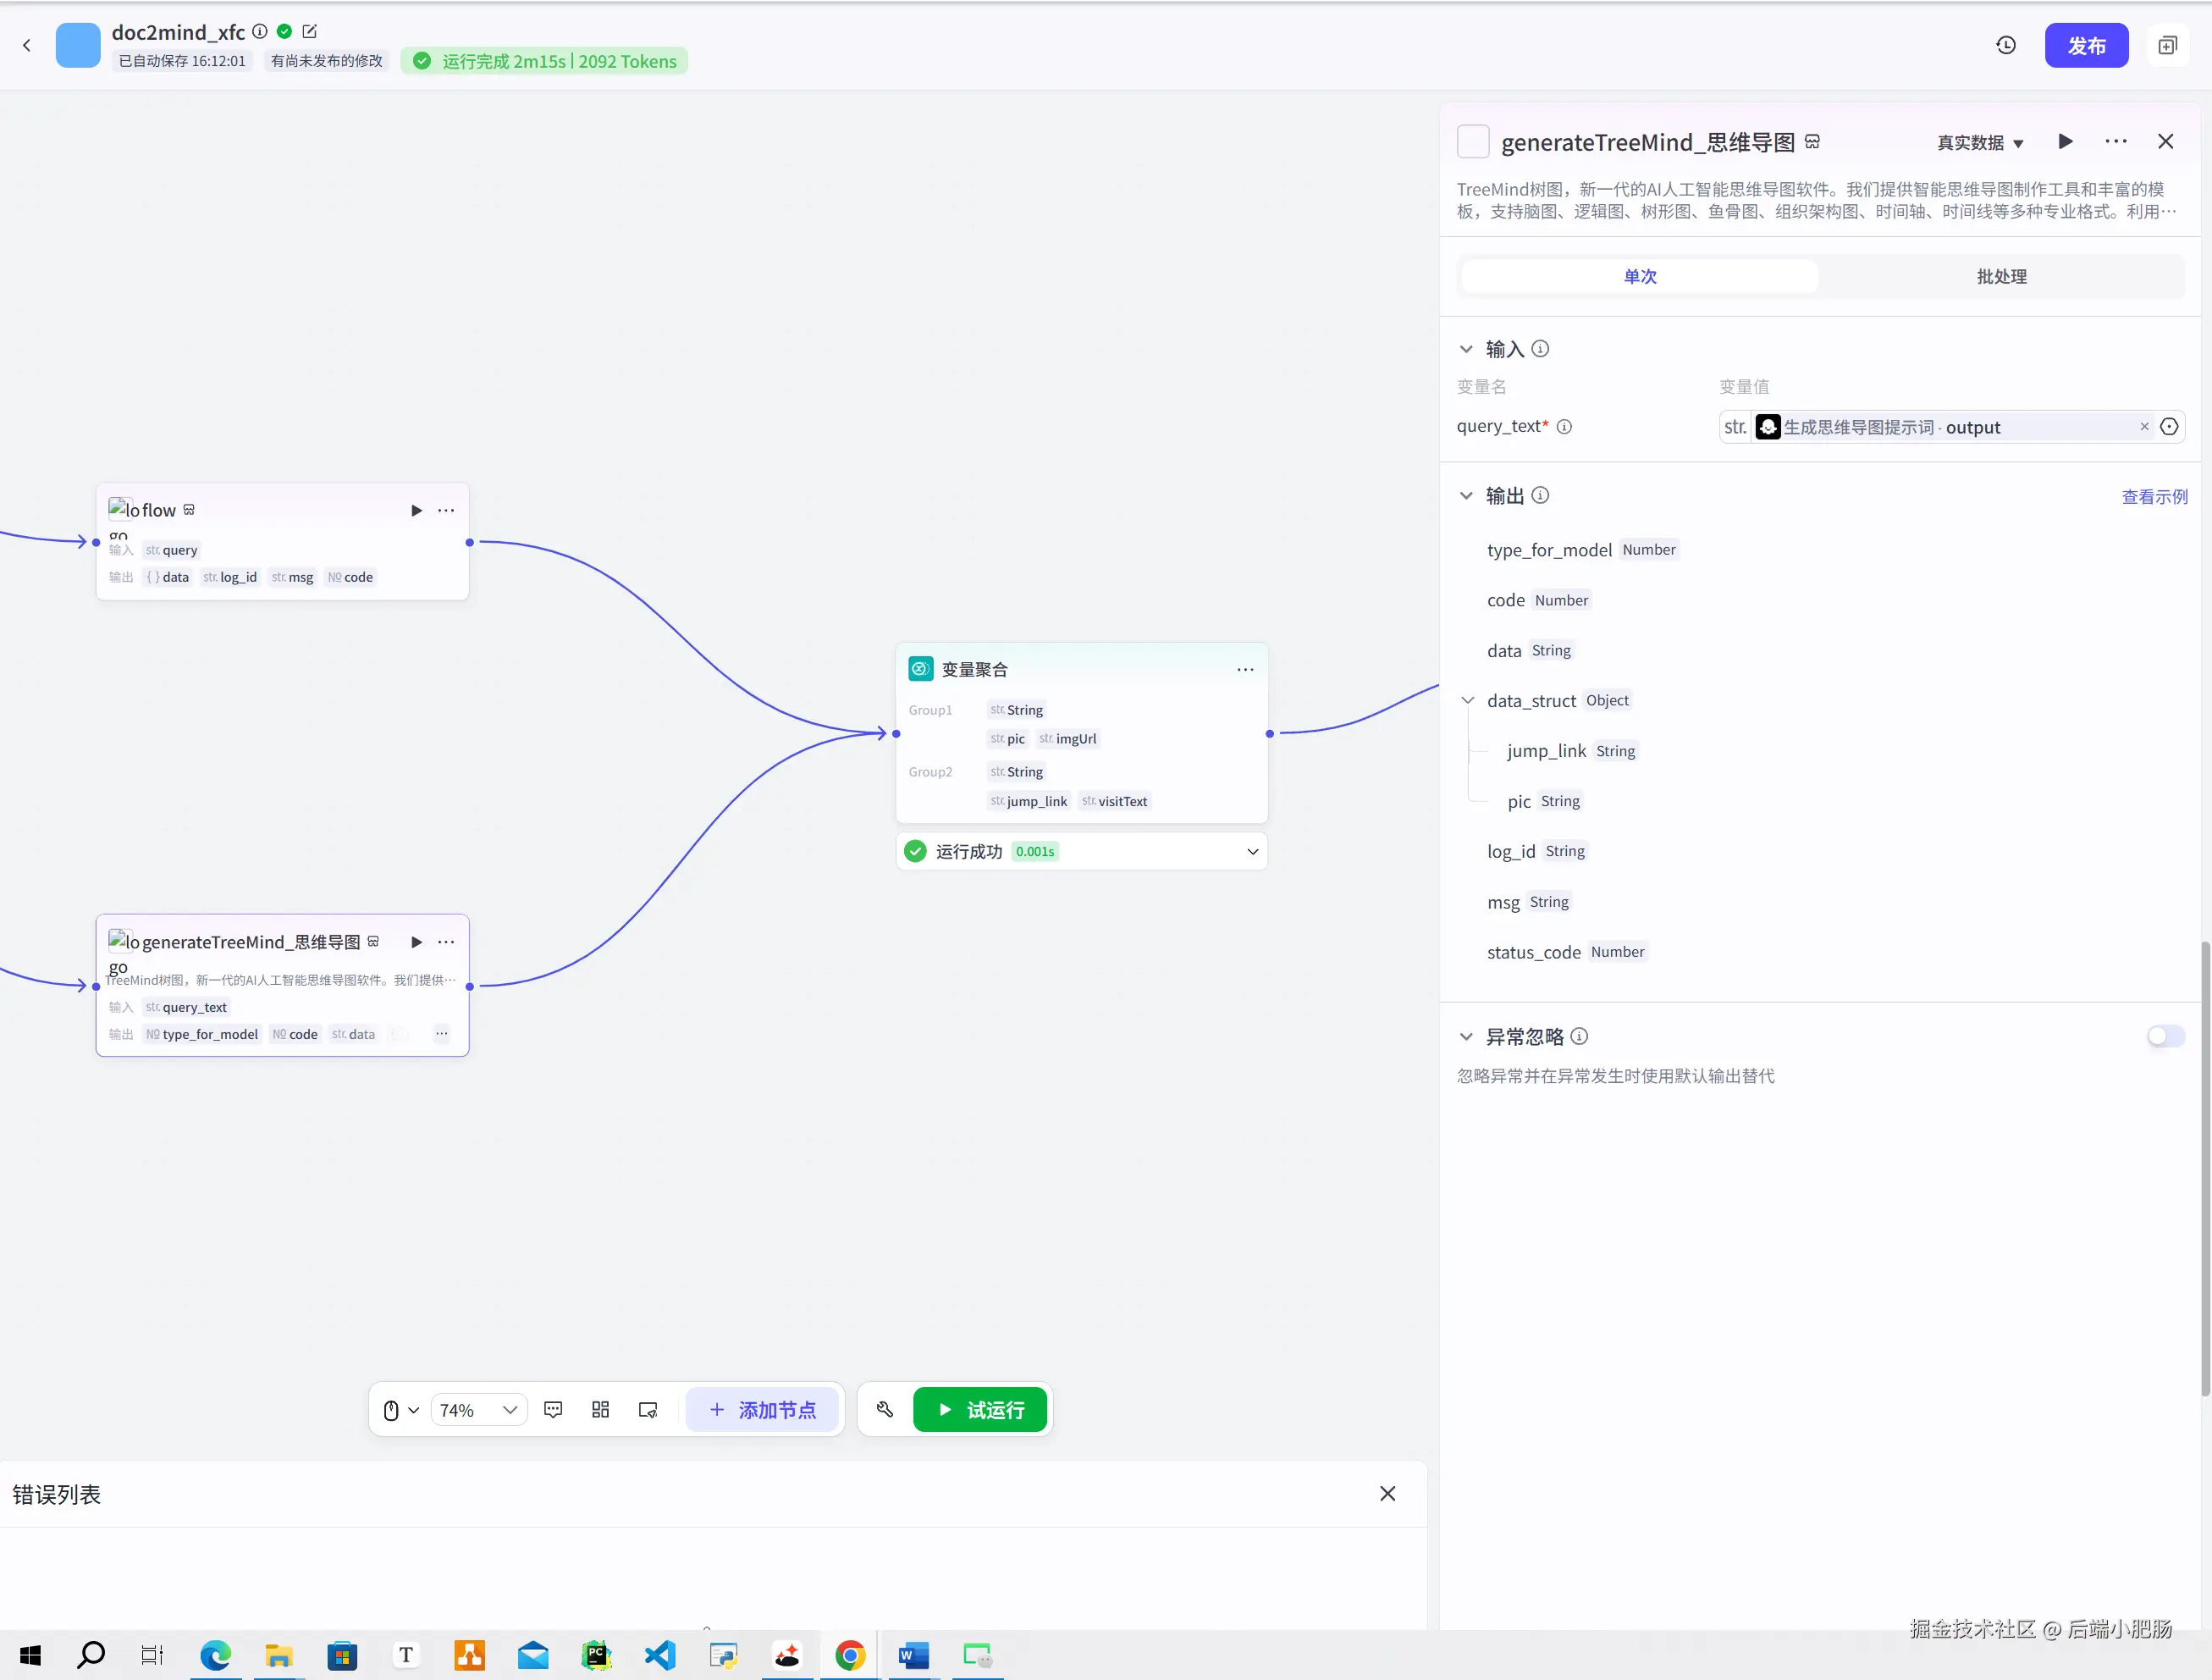Image resolution: width=2212 pixels, height=1680 pixels.
Task: Collapse the data_struct Object tree item
Action: [1467, 700]
